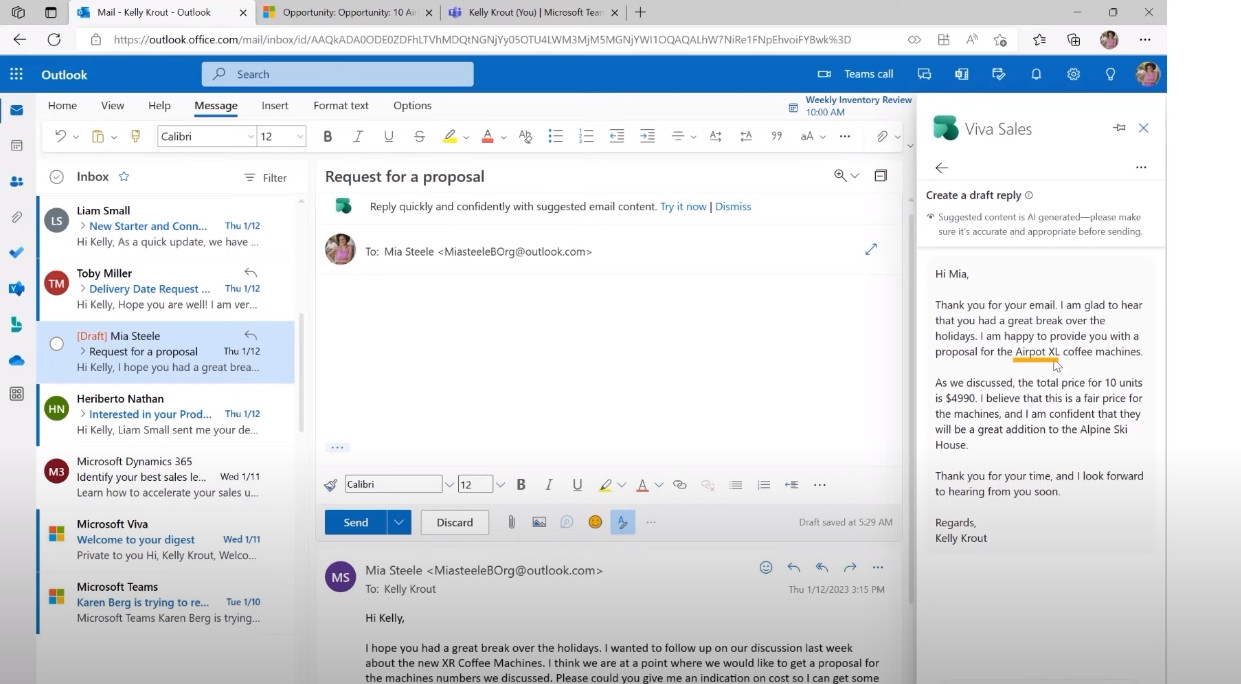Expand conversation New Starter and Conn...
Screen dimensions: 1241x684
pos(83,226)
